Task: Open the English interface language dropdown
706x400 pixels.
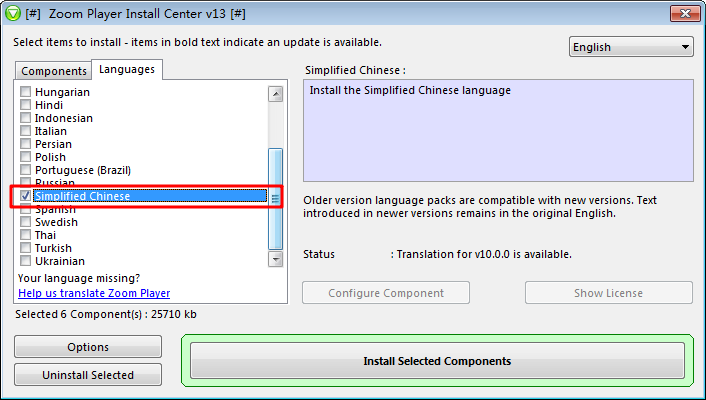Action: [x=631, y=47]
